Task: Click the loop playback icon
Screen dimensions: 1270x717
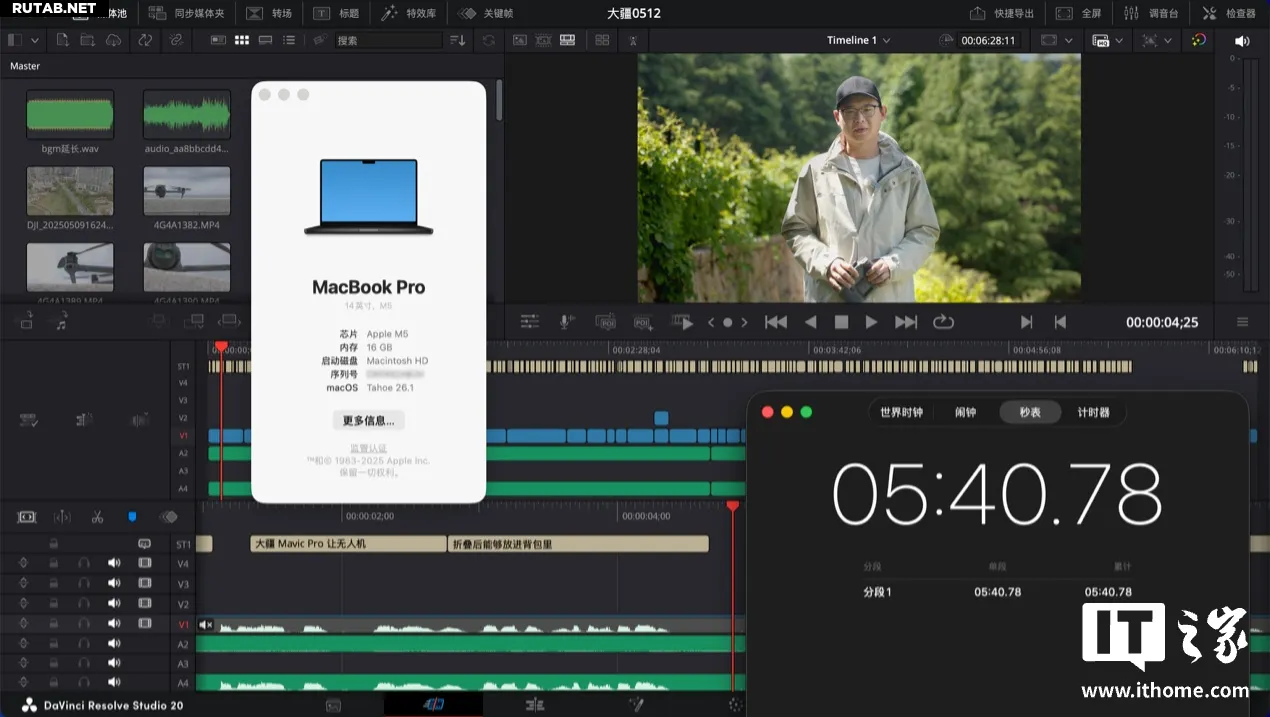Action: [x=943, y=322]
